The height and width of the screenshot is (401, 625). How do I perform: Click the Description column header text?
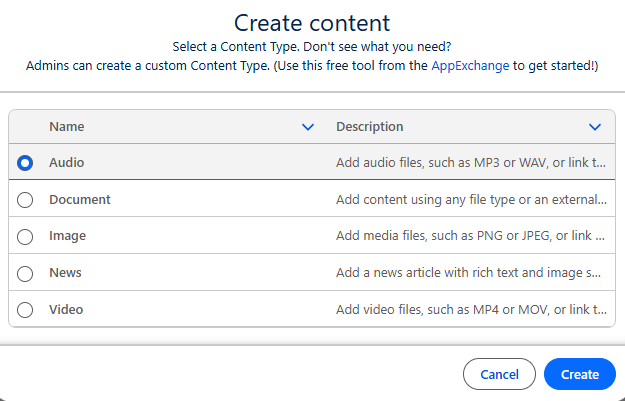(x=369, y=127)
